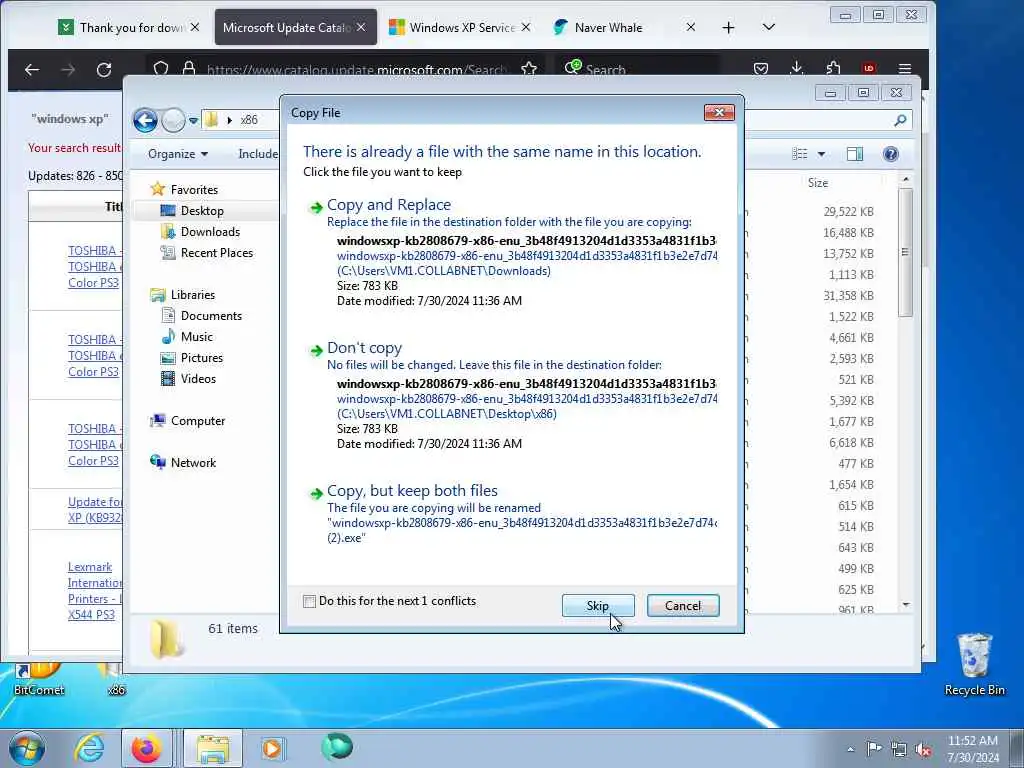Open BitComet desktop shortcut
This screenshot has width=1024, height=768.
39,679
